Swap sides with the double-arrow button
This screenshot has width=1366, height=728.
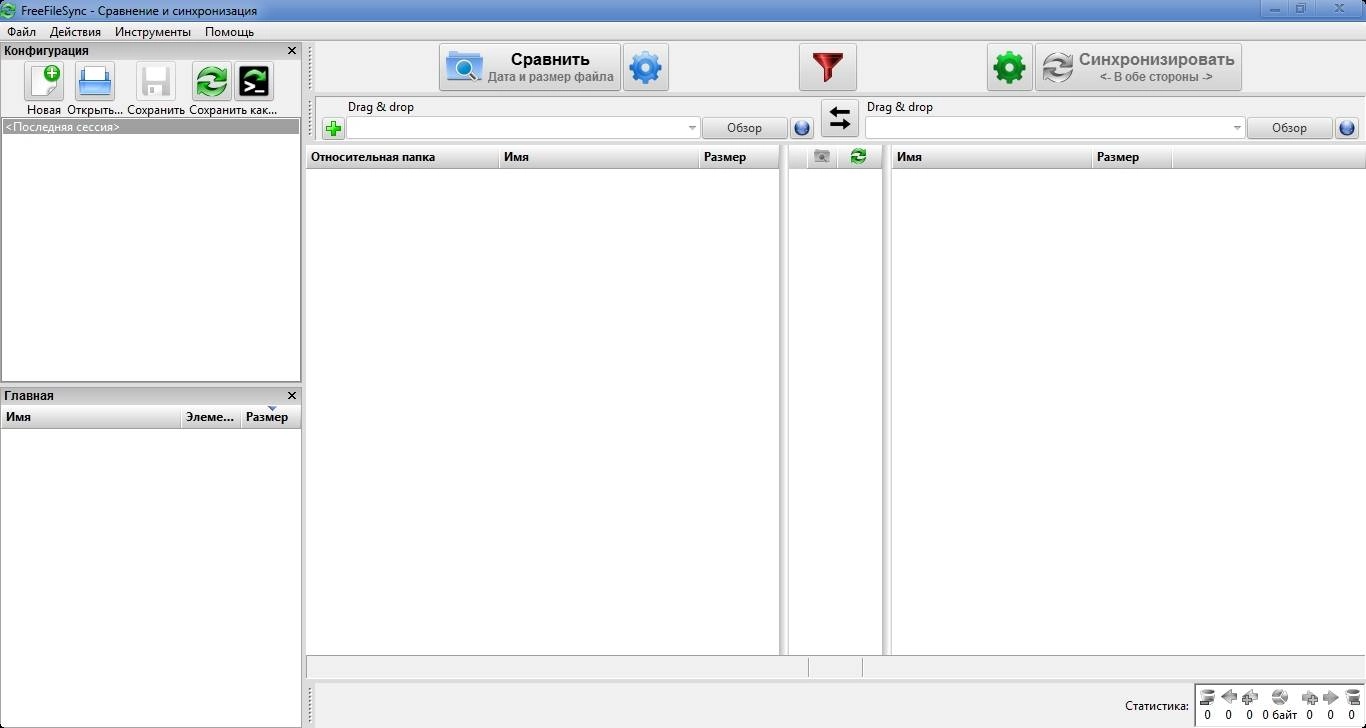[x=840, y=119]
